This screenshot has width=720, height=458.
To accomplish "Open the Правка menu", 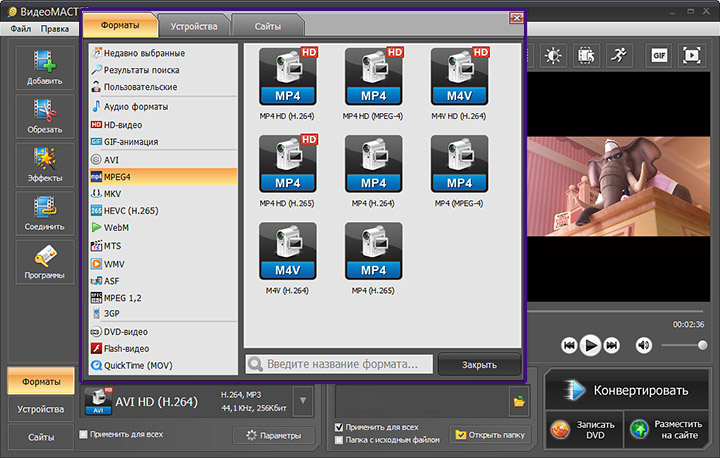I will [x=55, y=29].
